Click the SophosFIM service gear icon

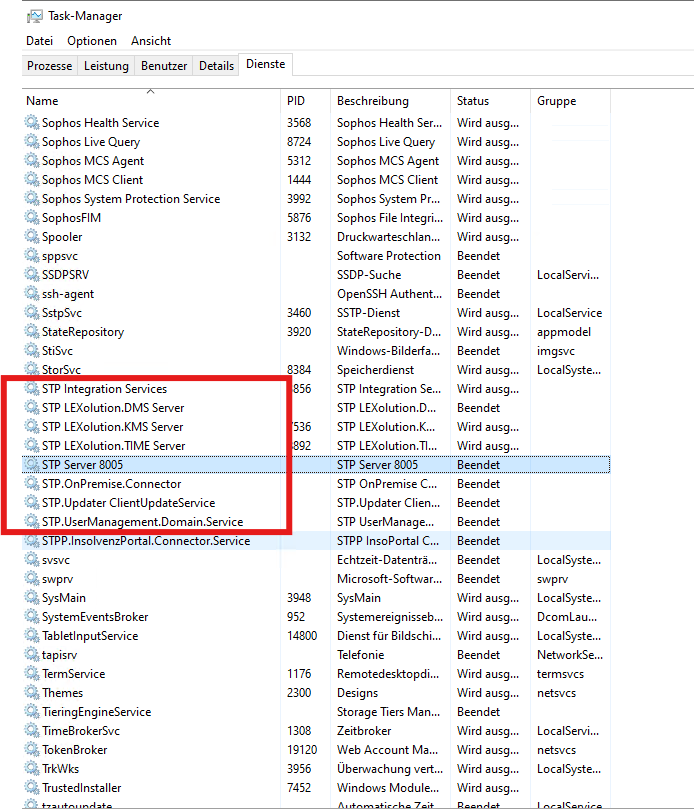pyautogui.click(x=32, y=217)
